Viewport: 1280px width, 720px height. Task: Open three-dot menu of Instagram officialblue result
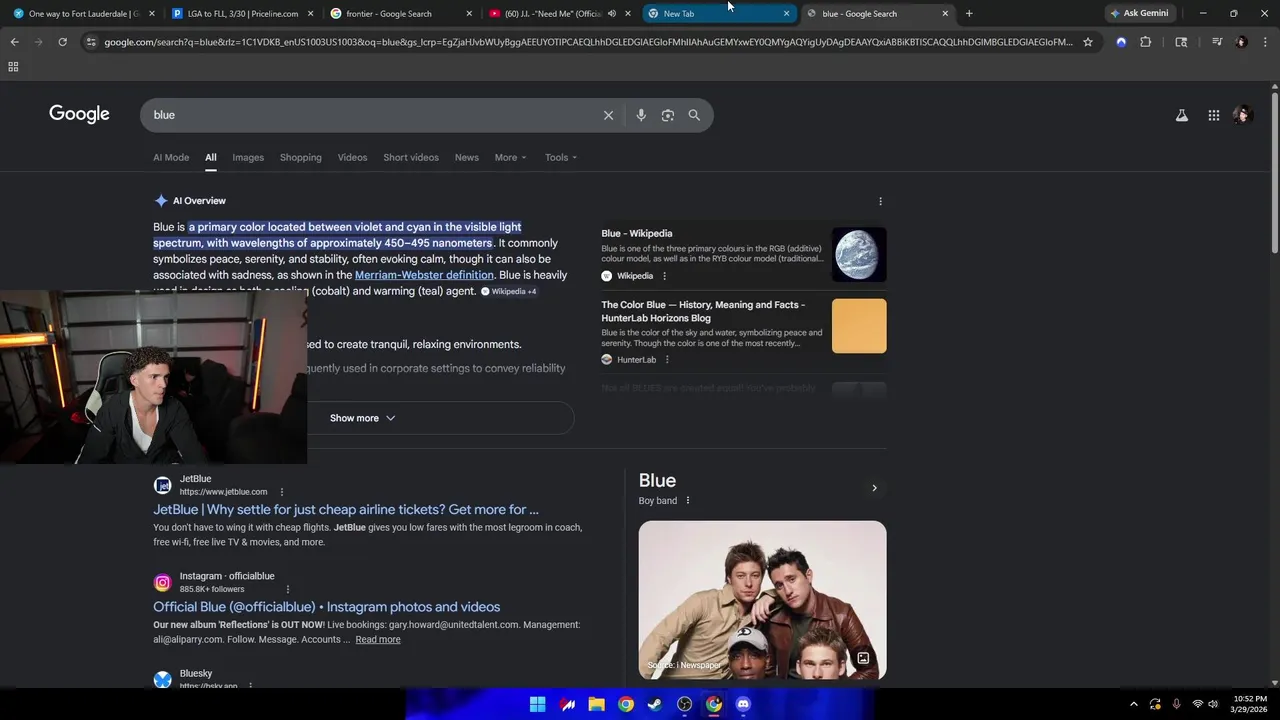pos(288,589)
